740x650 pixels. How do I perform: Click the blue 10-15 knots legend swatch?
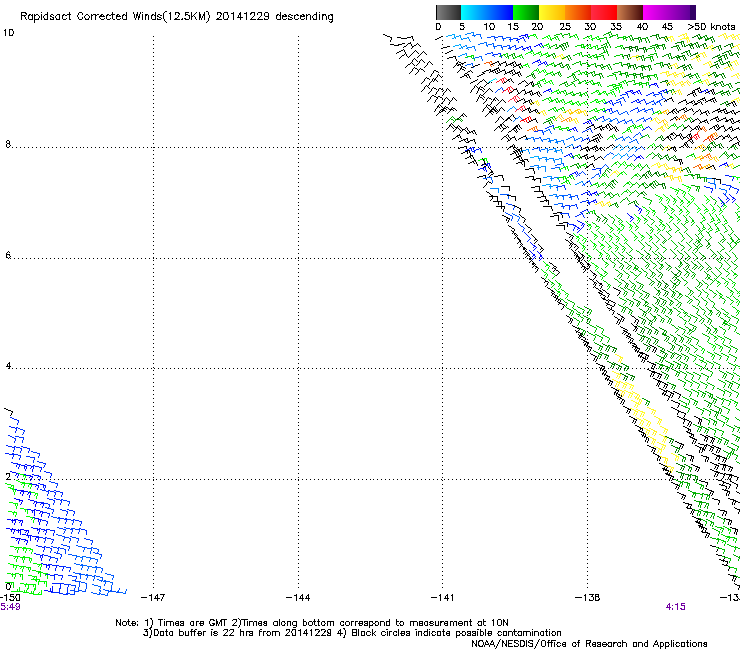click(x=500, y=12)
